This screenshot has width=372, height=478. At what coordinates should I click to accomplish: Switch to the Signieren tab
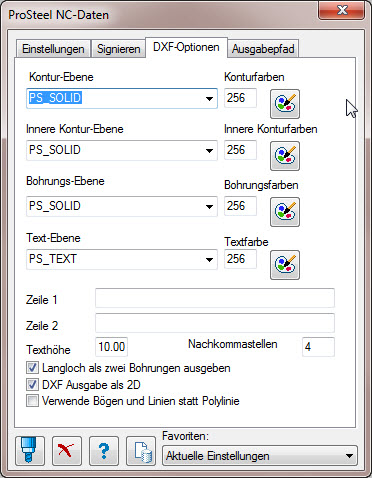(x=118, y=49)
